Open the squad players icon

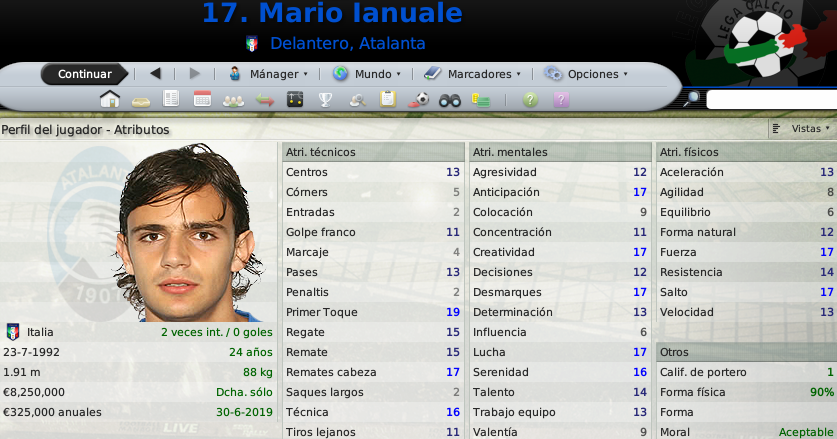(233, 101)
